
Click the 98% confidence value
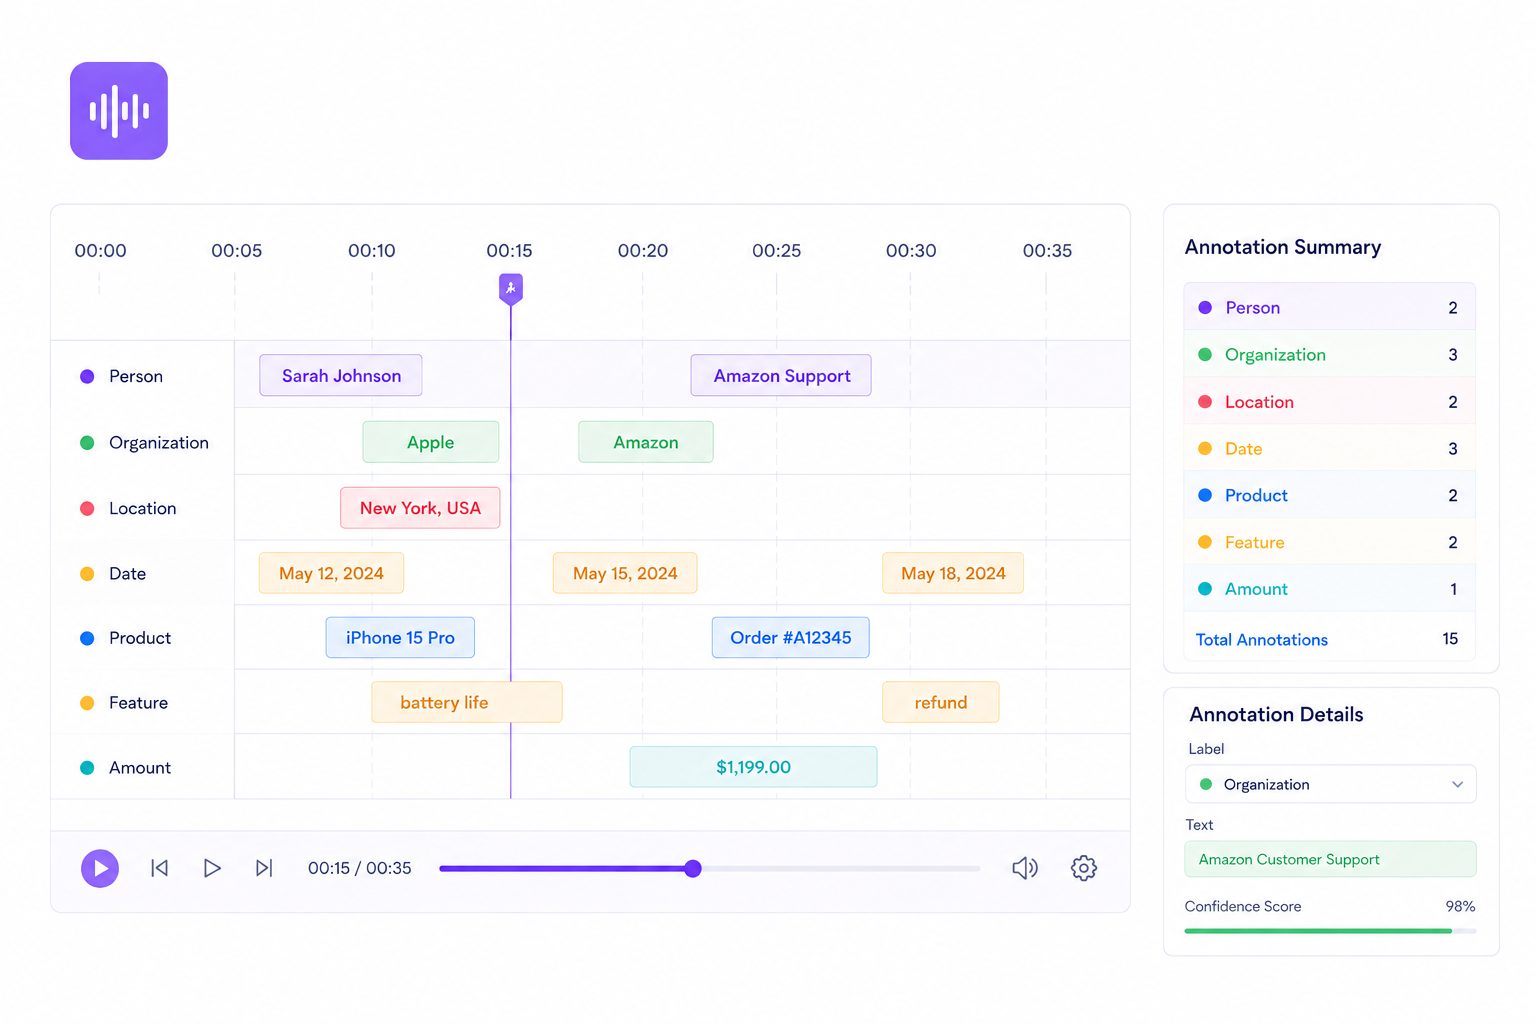(1460, 906)
